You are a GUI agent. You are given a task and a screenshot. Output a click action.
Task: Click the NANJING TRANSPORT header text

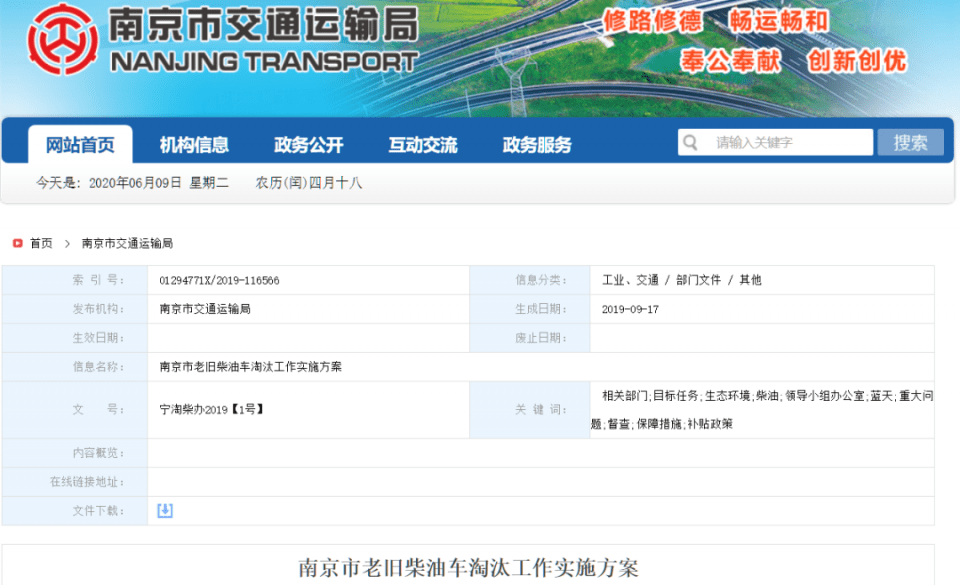tap(263, 62)
